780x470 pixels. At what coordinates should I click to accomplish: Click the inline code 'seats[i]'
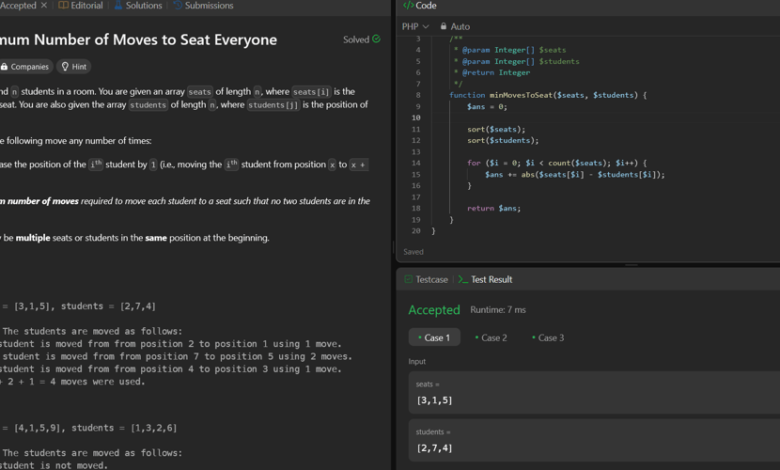pyautogui.click(x=311, y=92)
